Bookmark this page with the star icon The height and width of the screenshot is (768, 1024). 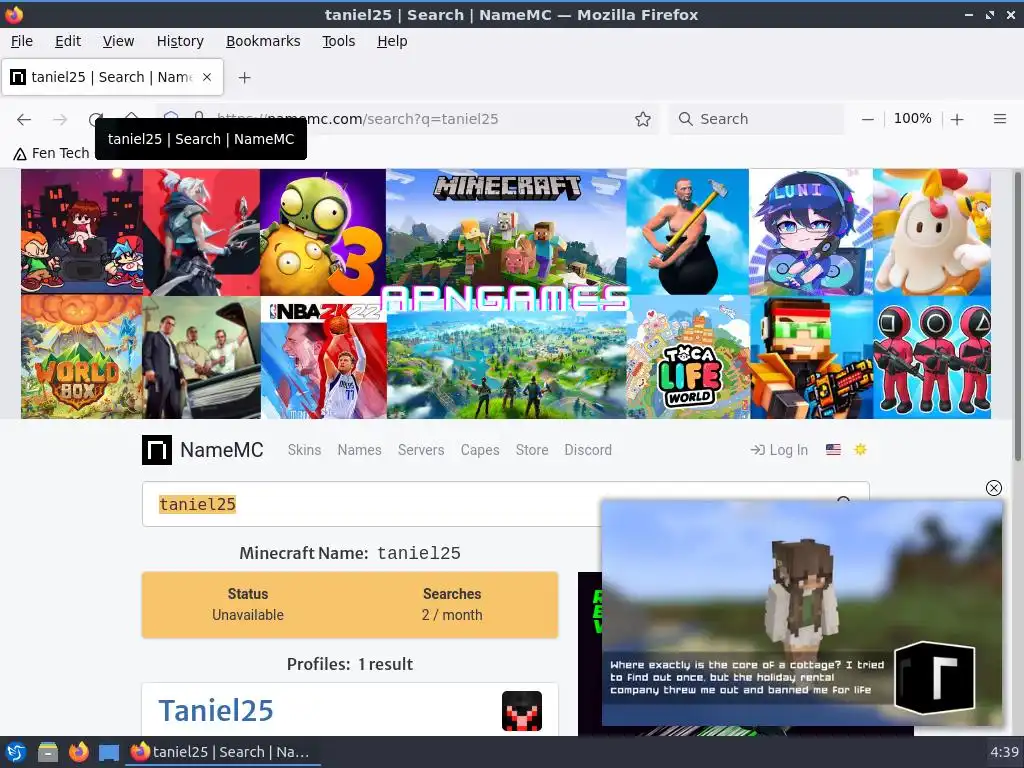pos(643,119)
